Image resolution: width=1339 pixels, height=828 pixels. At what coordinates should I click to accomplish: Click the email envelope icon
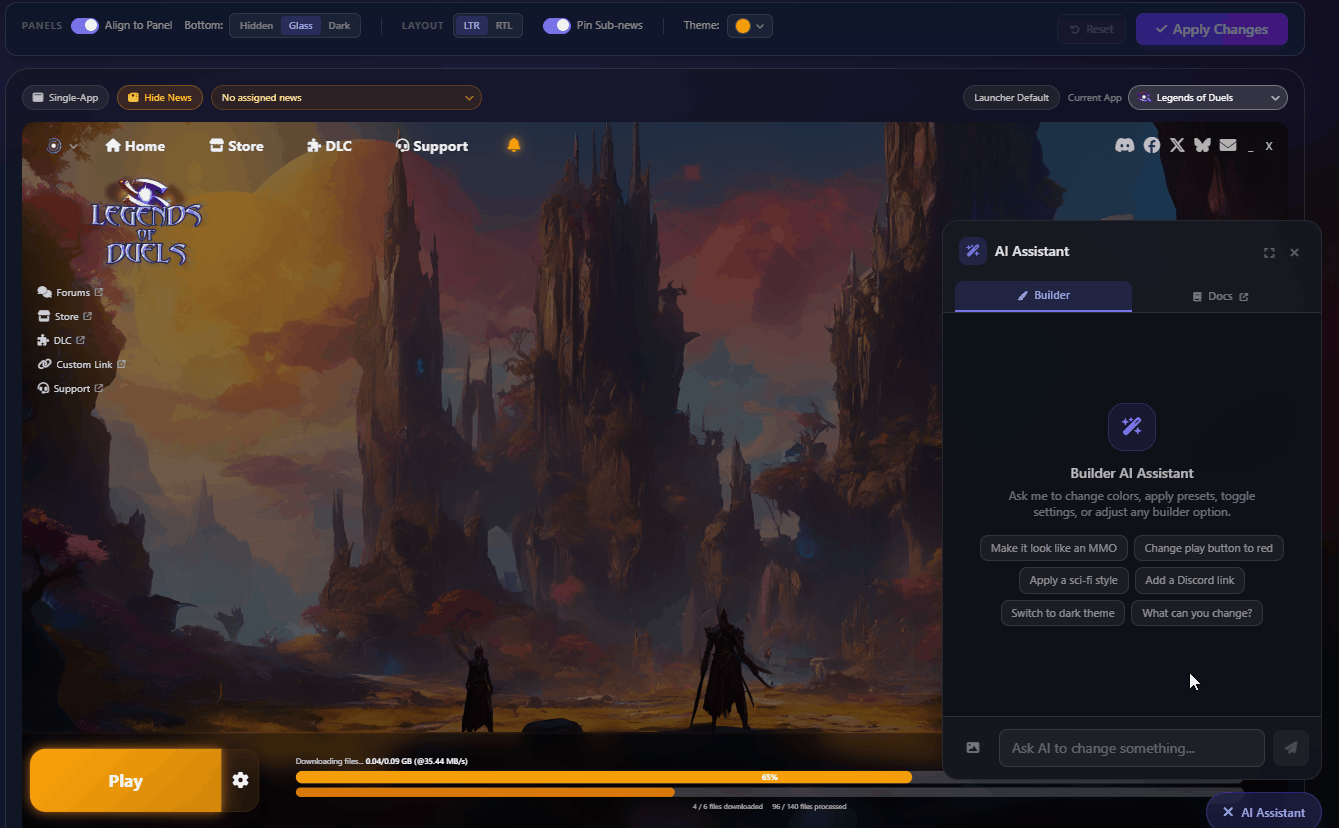coord(1228,146)
